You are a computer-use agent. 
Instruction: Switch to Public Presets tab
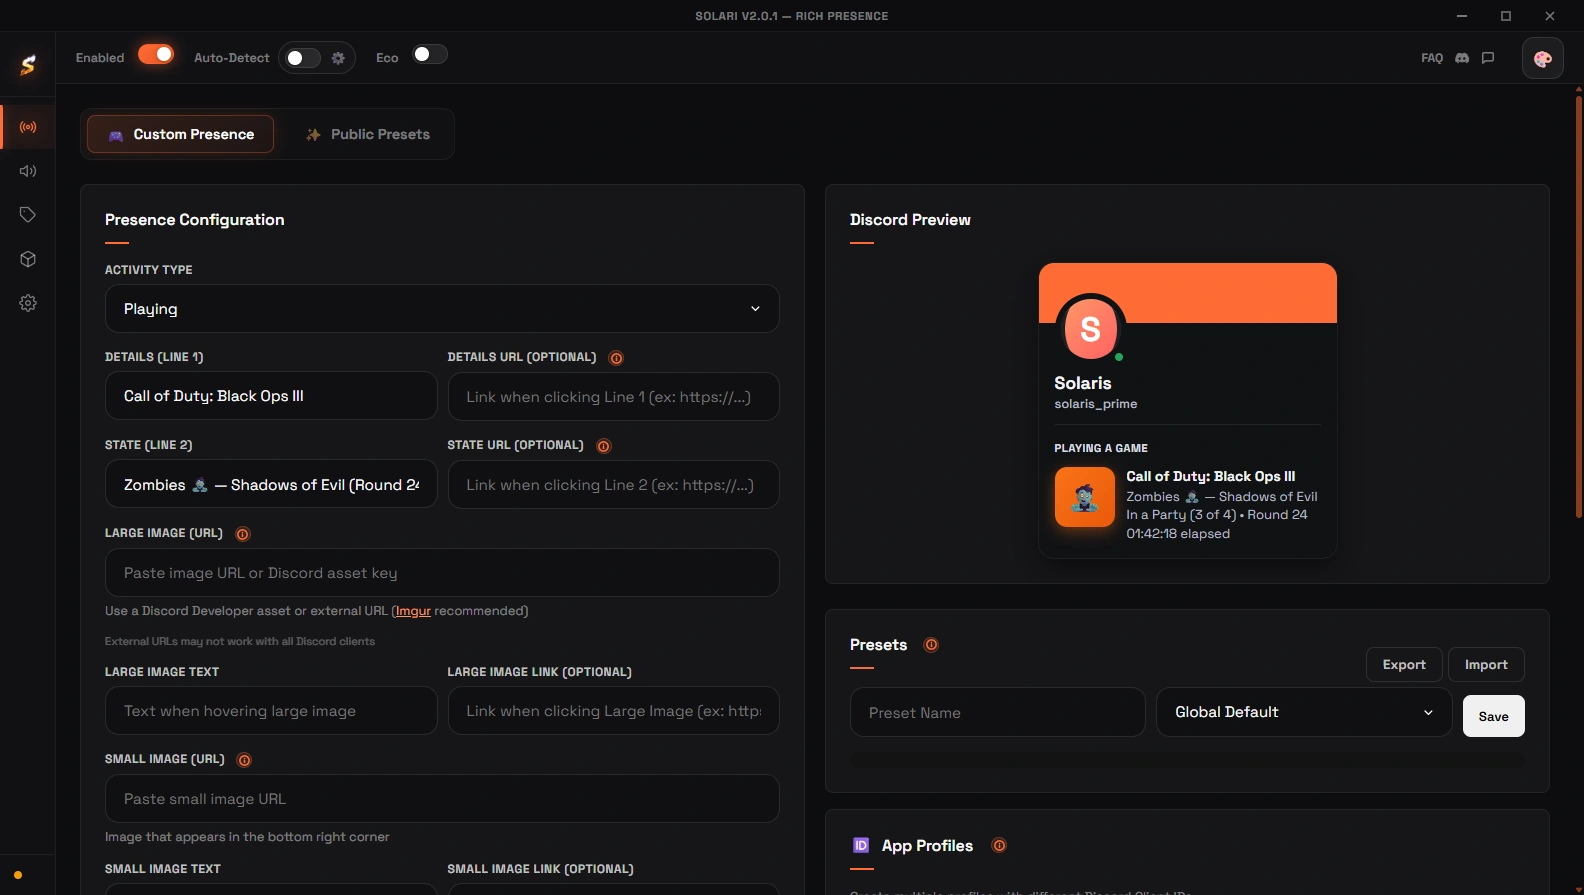[x=367, y=134]
